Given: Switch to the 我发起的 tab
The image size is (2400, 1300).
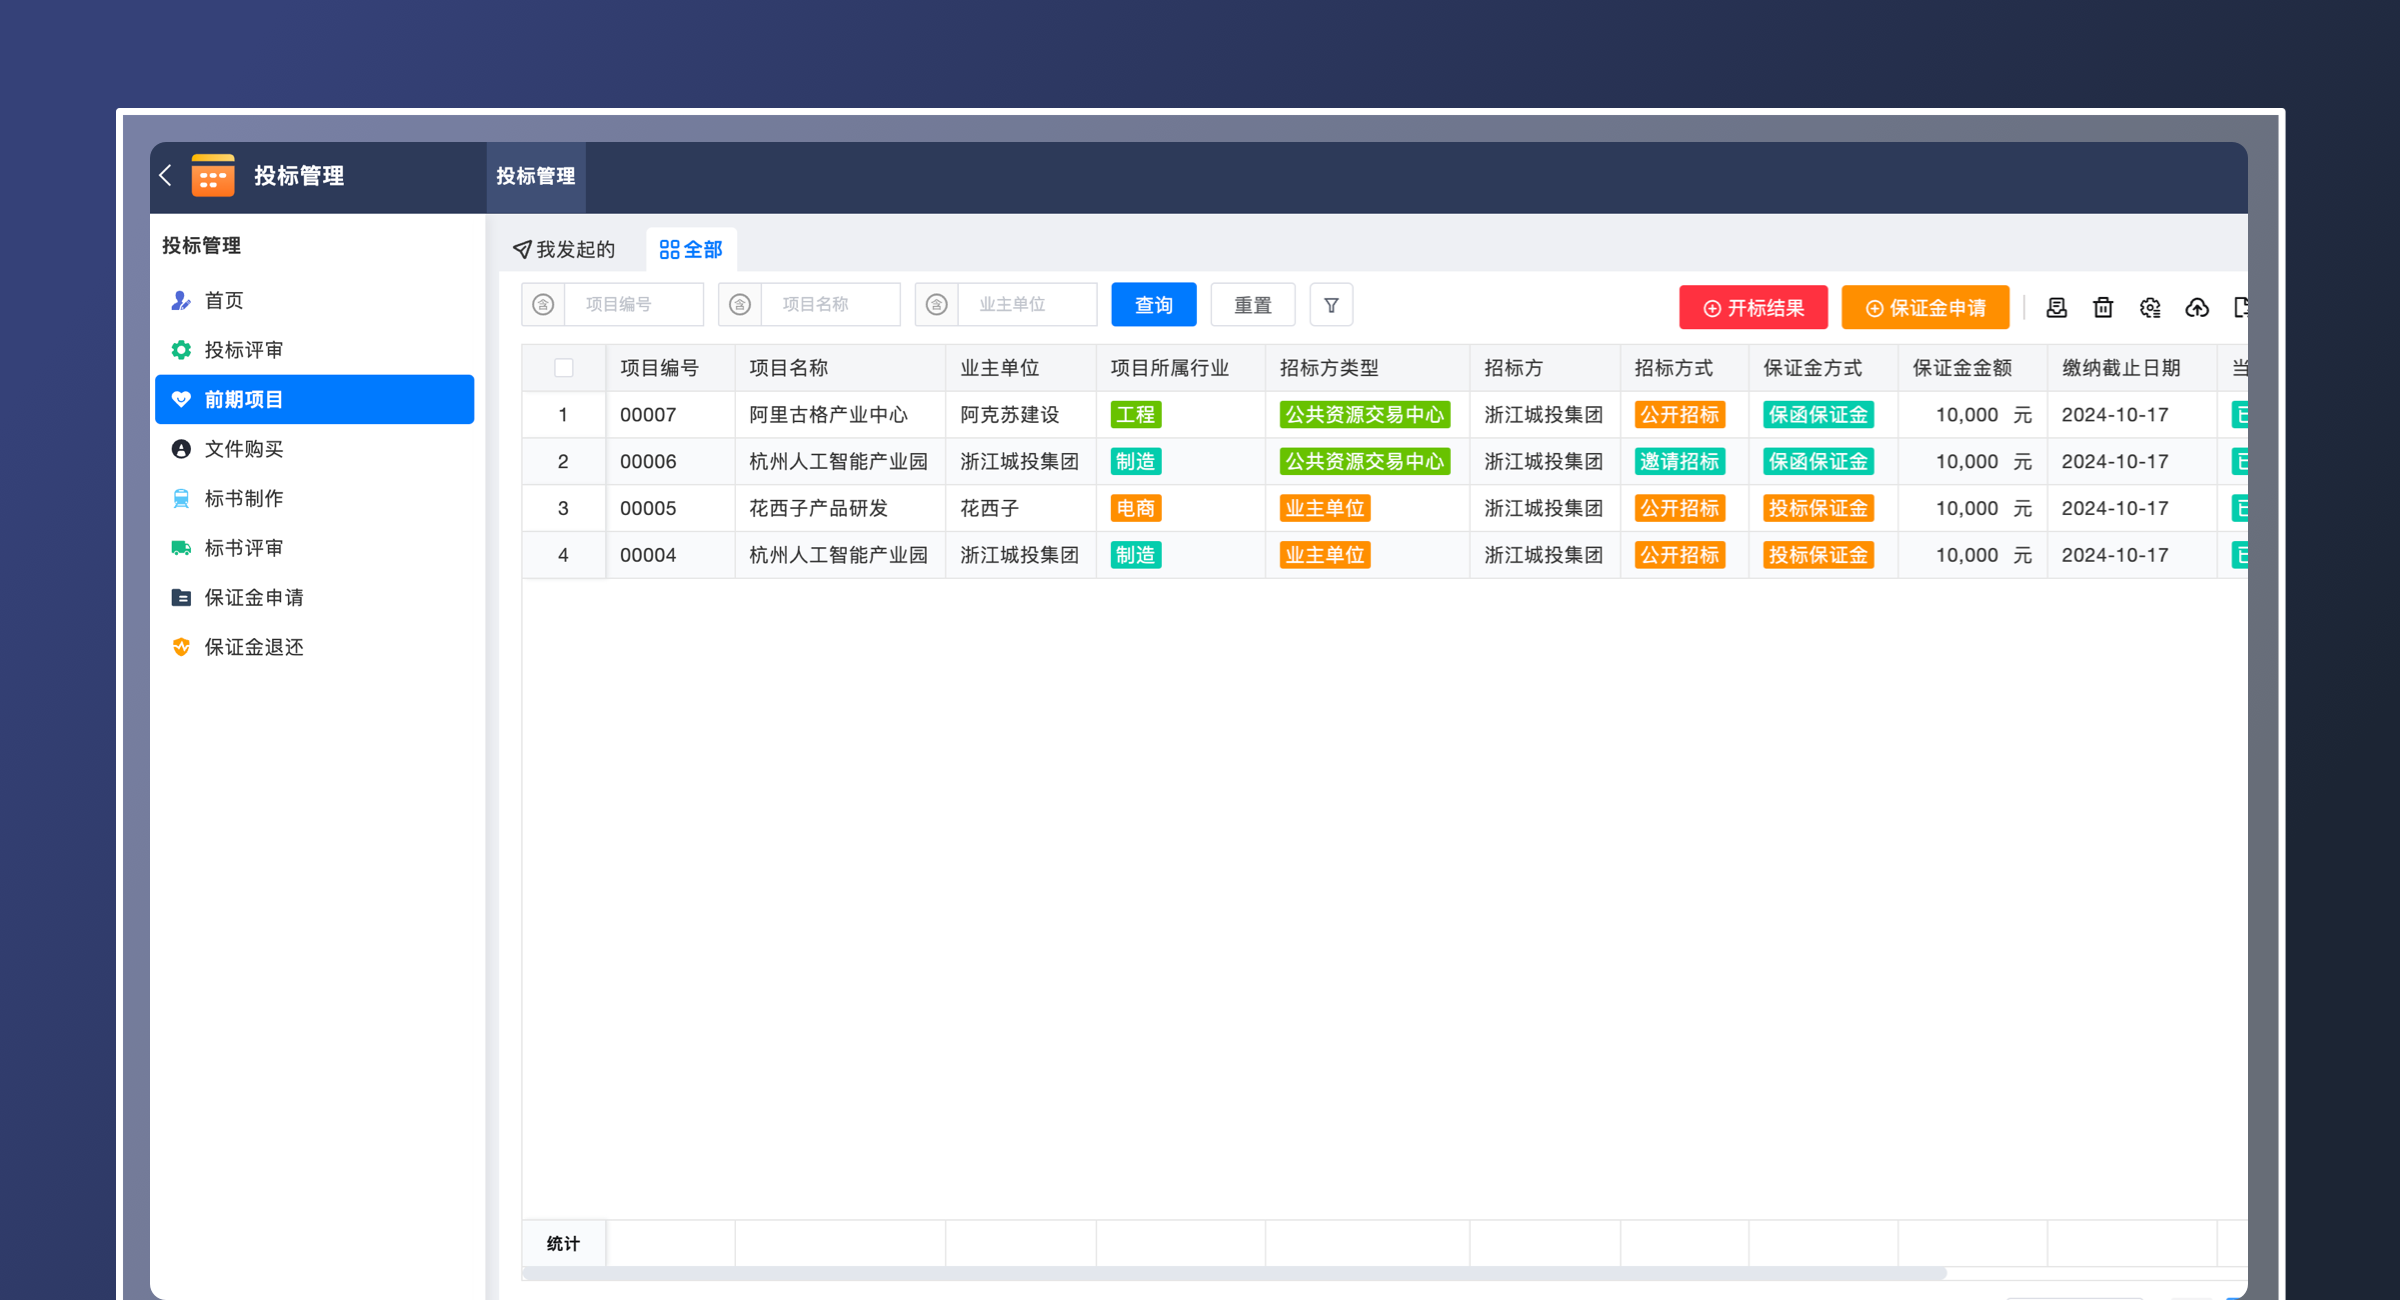Looking at the screenshot, I should [x=565, y=249].
